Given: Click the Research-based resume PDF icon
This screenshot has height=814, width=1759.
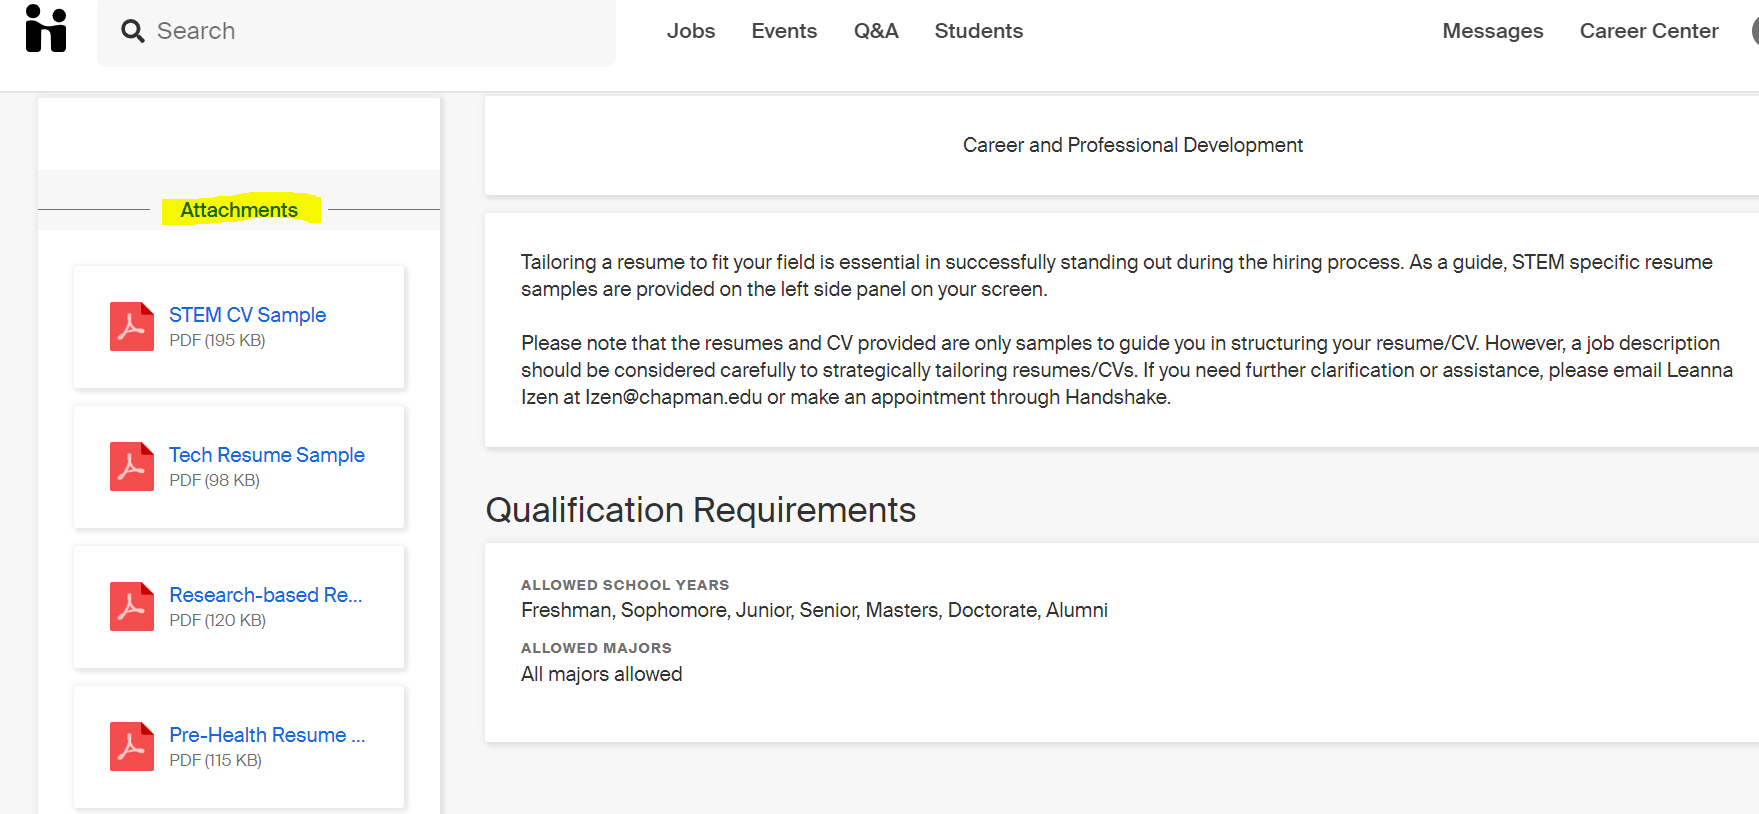Looking at the screenshot, I should pyautogui.click(x=132, y=607).
